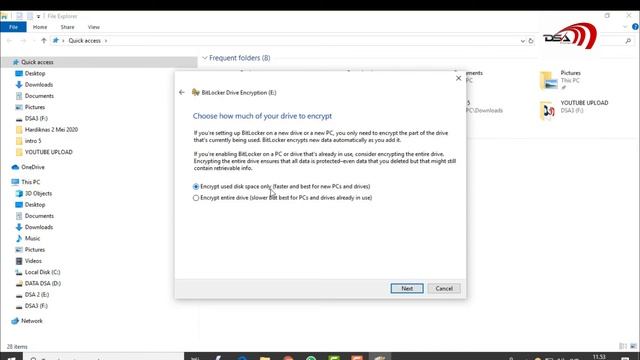Go back in the BitLocker wizard
640x360 pixels.
pyautogui.click(x=182, y=92)
